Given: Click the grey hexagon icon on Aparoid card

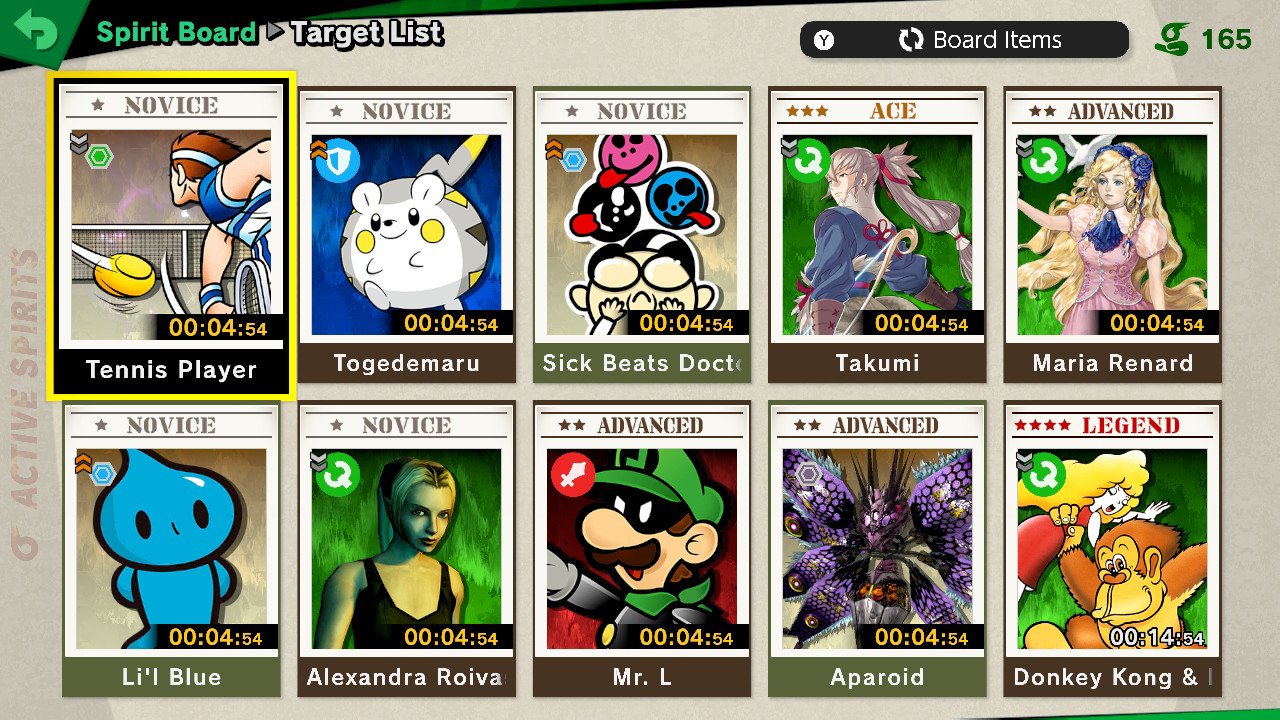Looking at the screenshot, I should tap(807, 472).
